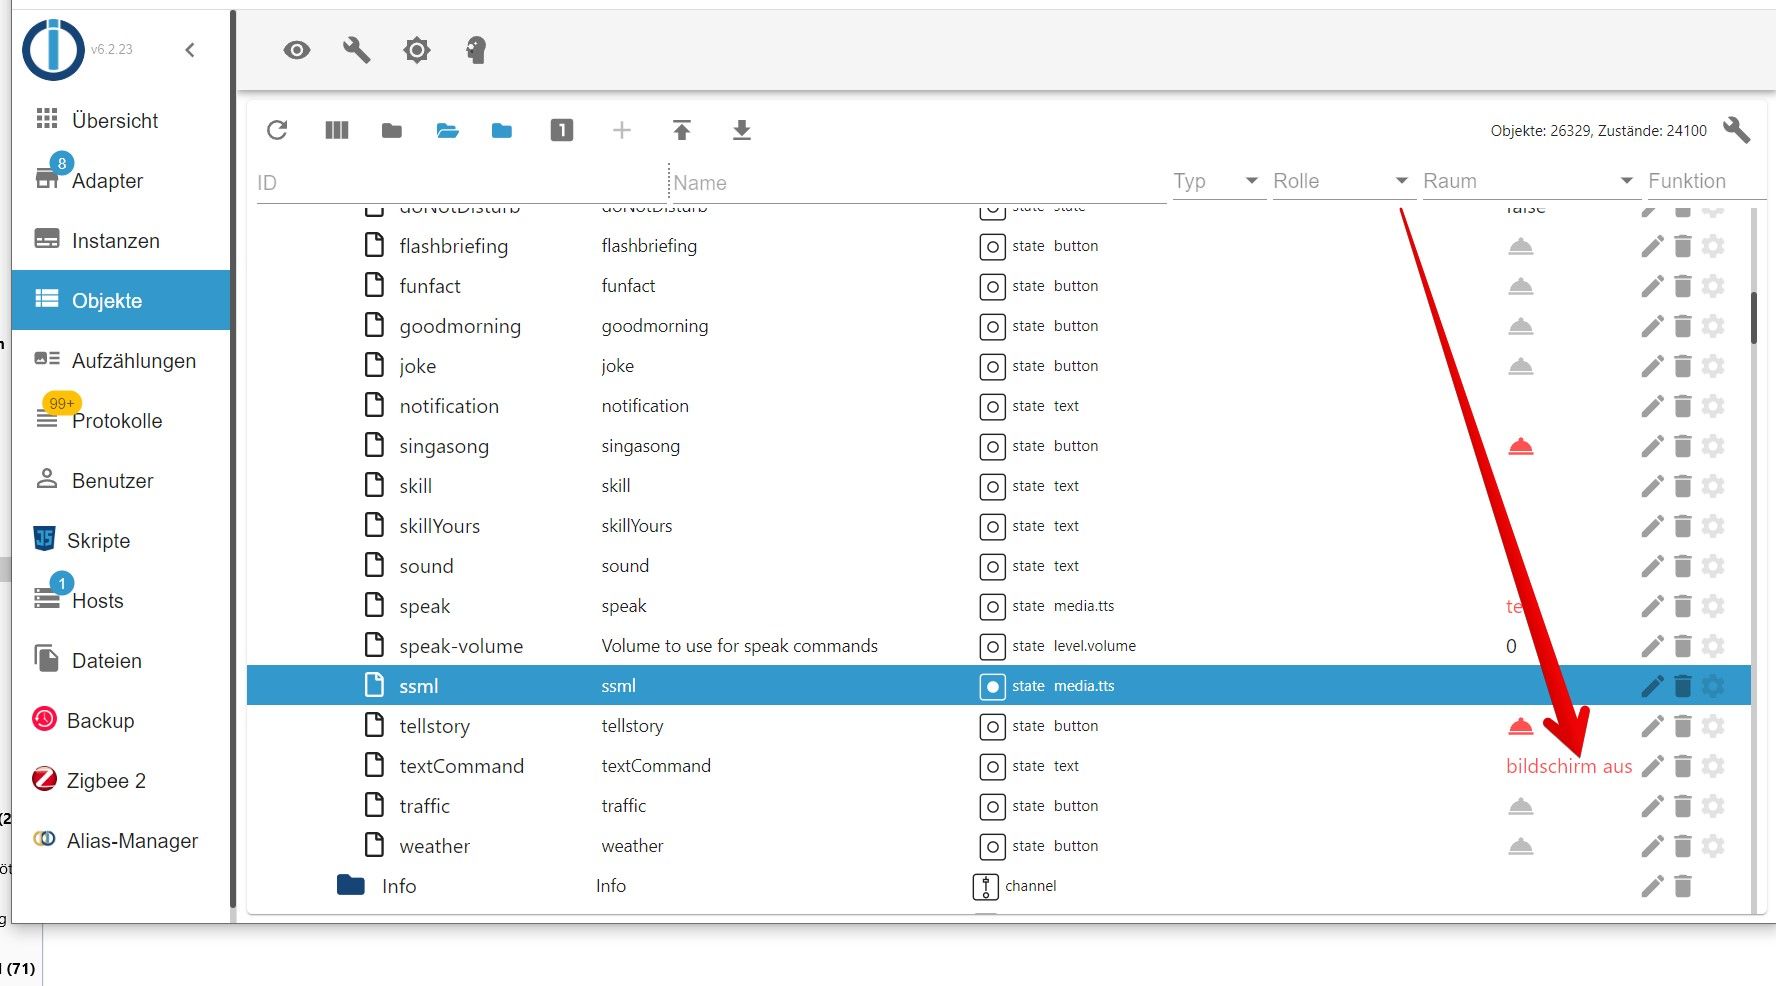Viewport: 1776px width, 986px height.
Task: Click the ioBroker logo
Action: pyautogui.click(x=53, y=49)
